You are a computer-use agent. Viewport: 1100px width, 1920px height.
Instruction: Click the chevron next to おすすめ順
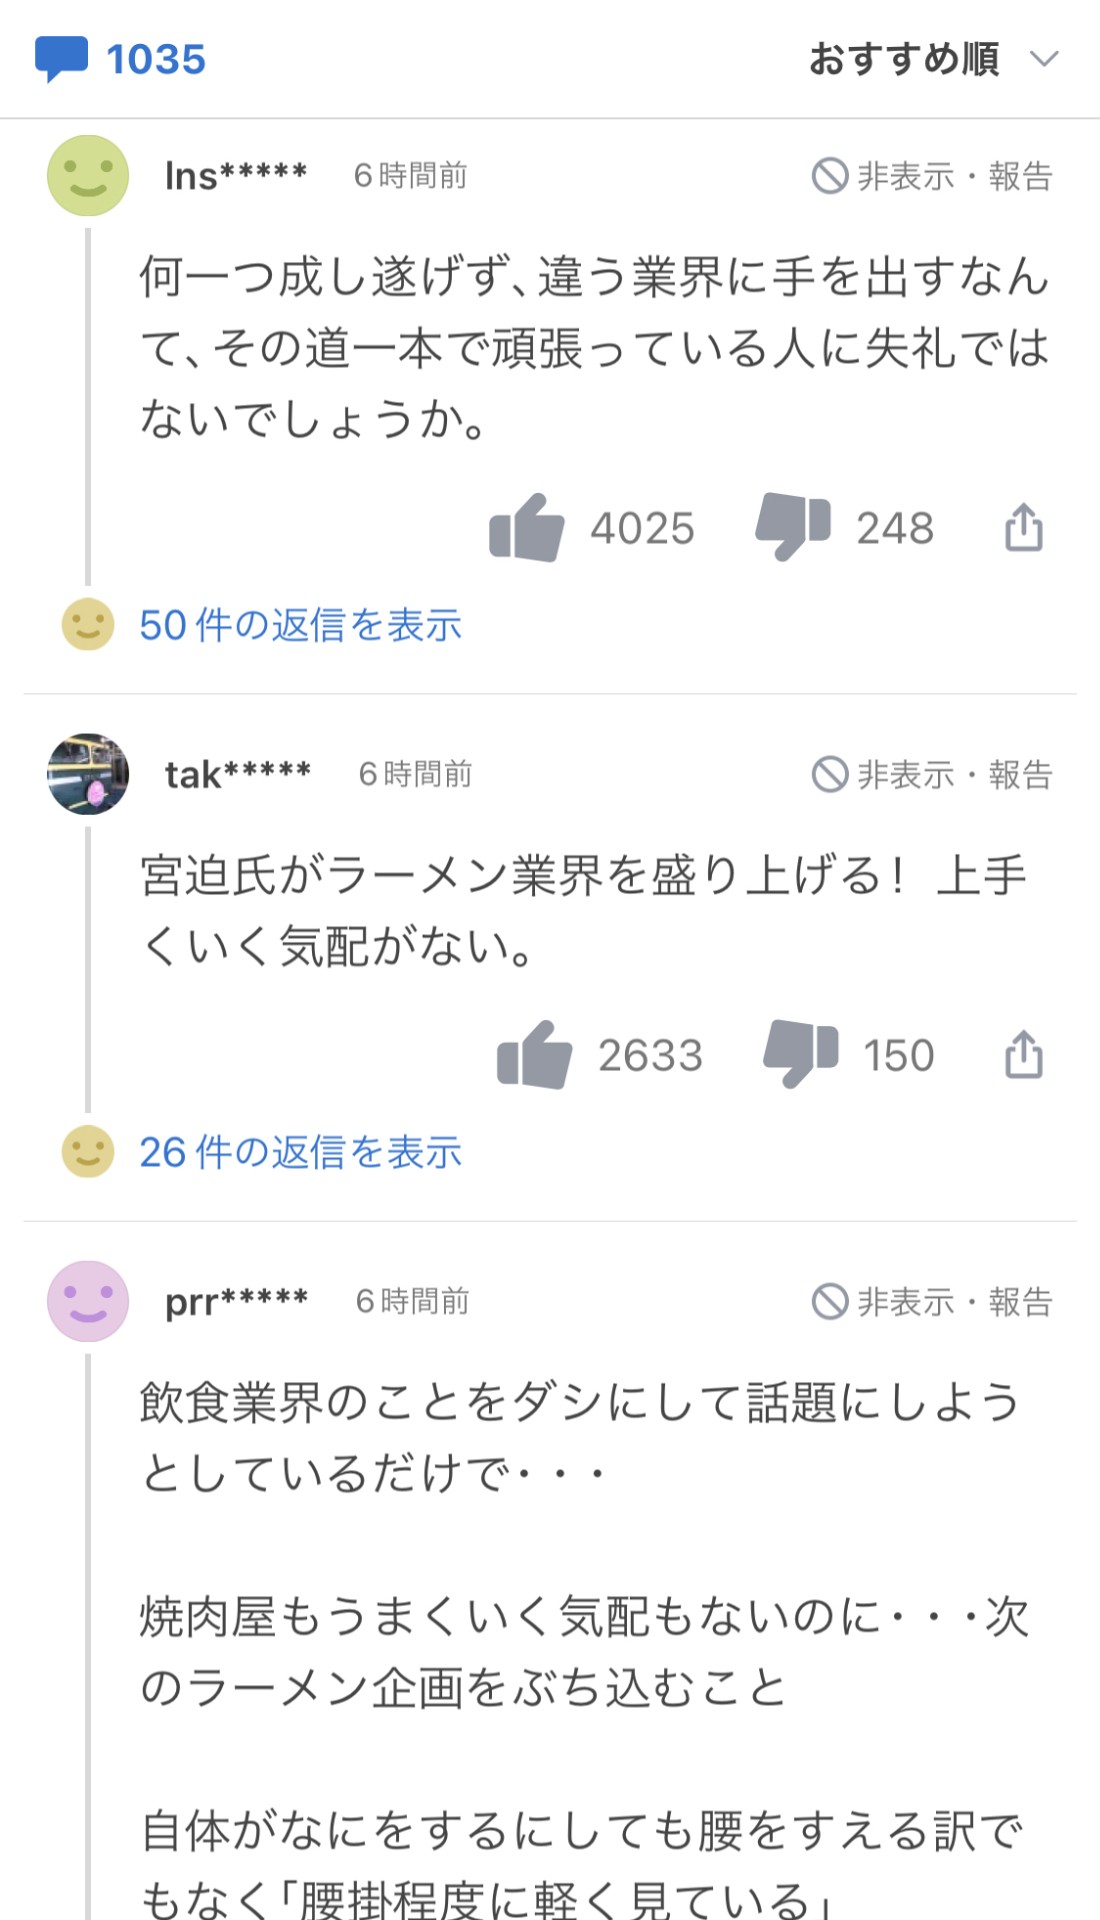pos(1044,59)
